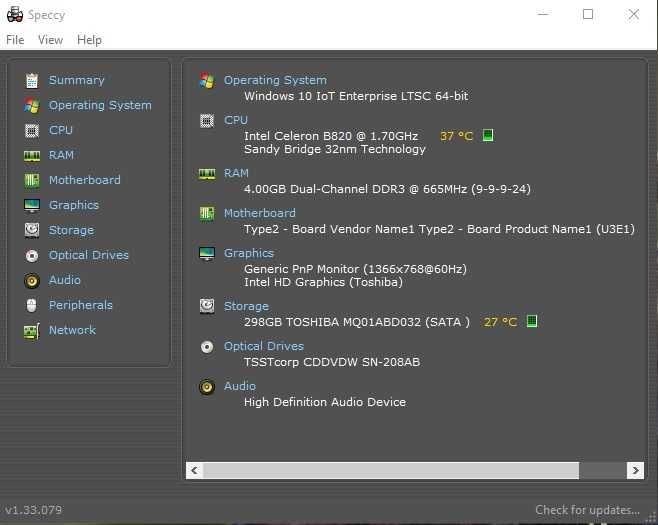Click 'Intel HD Graphics (Toshiba)' text
Screen dimensions: 658x525
point(323,282)
